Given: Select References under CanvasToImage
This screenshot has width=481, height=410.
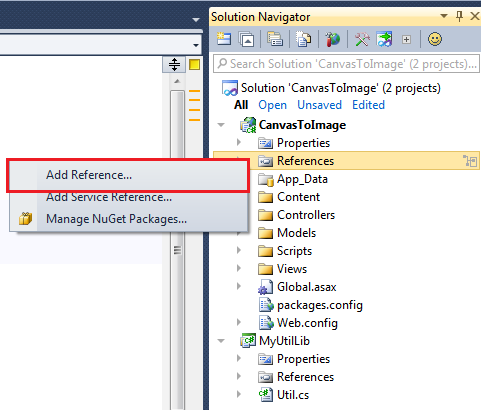Looking at the screenshot, I should 305,161.
